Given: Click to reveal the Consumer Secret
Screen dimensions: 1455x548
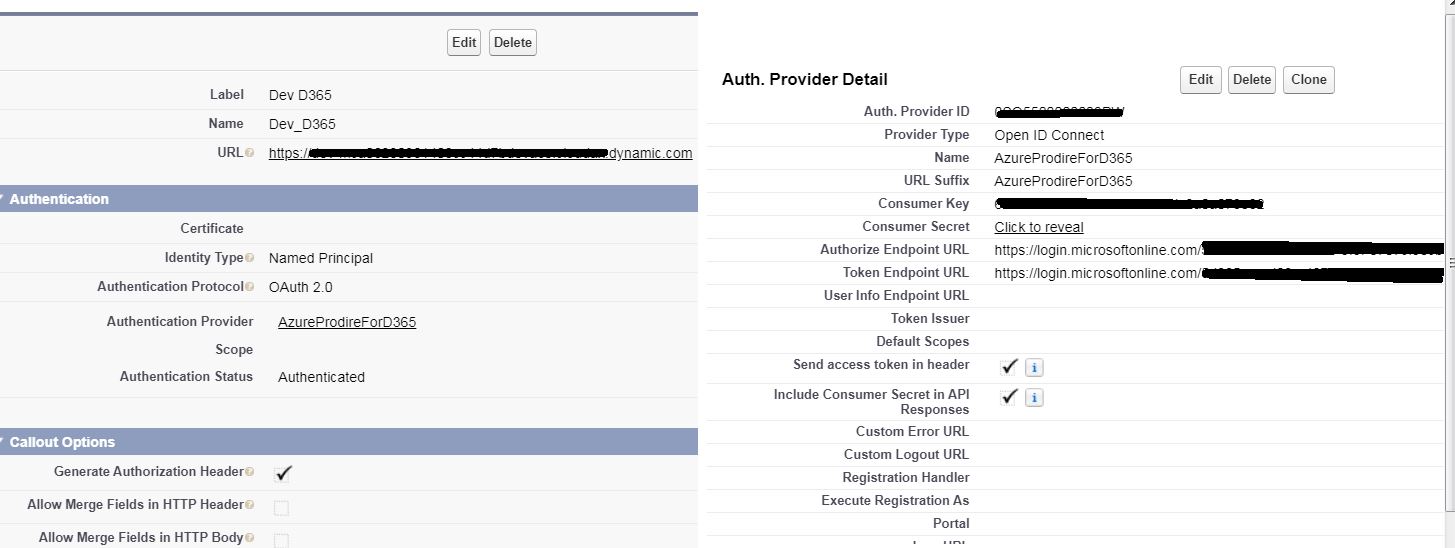Looking at the screenshot, I should pyautogui.click(x=1039, y=227).
